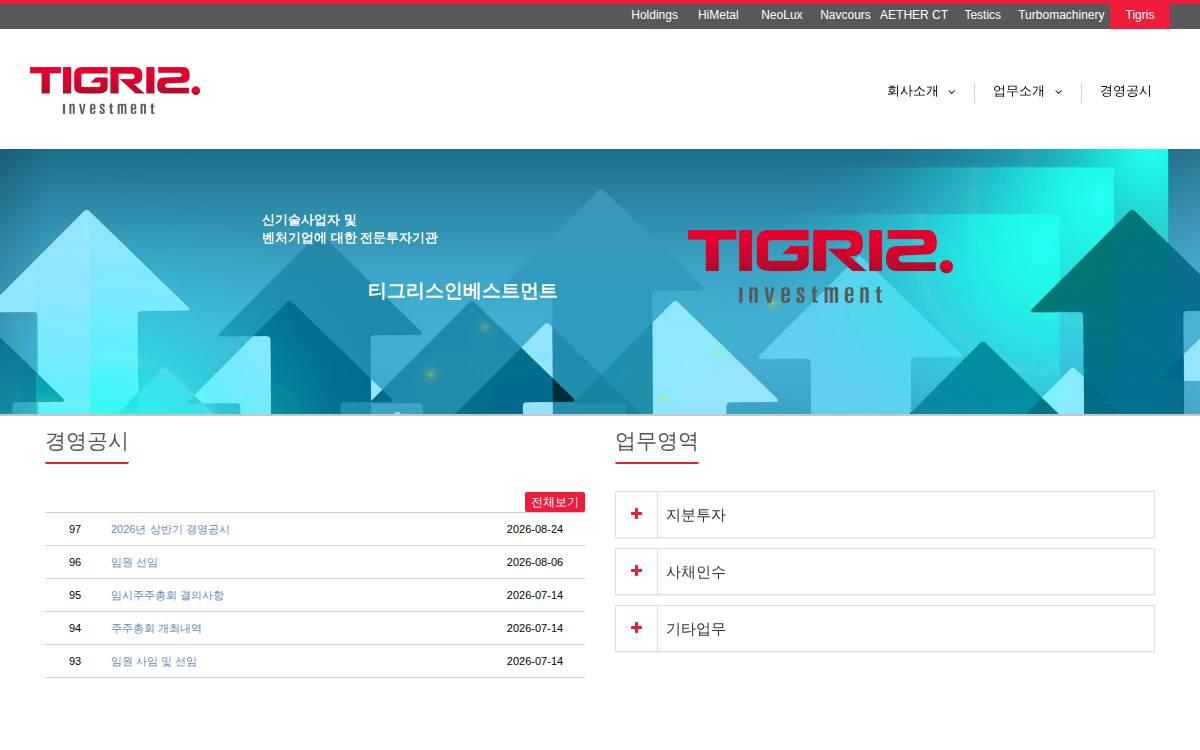The image size is (1200, 750).
Task: Open the HiMetal link in top bar
Action: click(x=718, y=15)
